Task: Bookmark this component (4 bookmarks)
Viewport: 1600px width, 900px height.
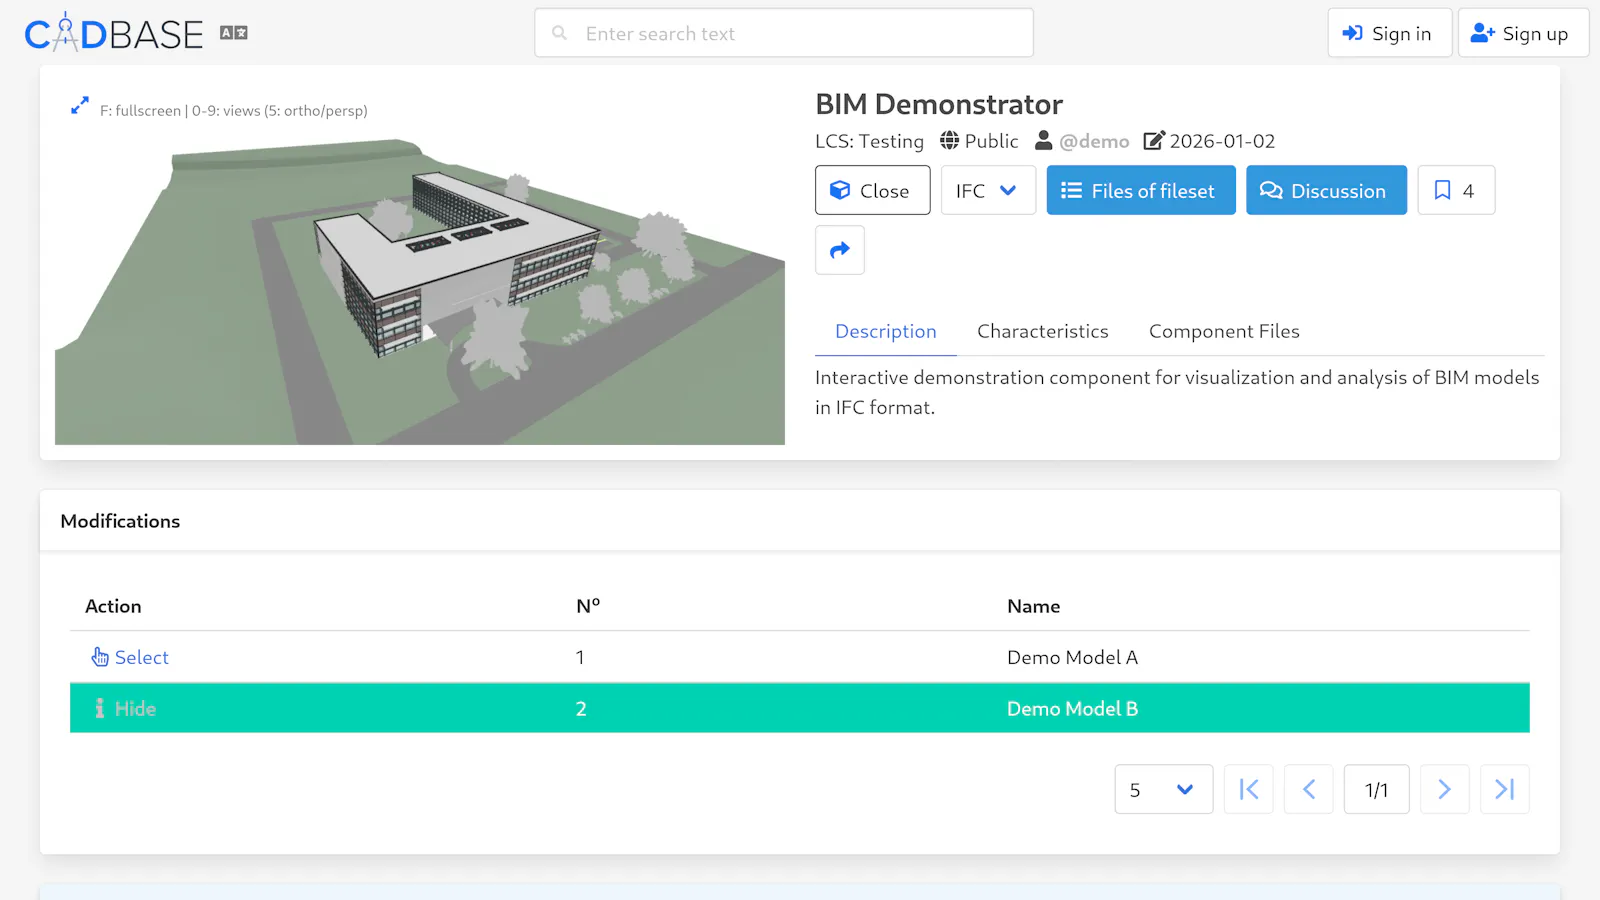Action: click(1456, 190)
